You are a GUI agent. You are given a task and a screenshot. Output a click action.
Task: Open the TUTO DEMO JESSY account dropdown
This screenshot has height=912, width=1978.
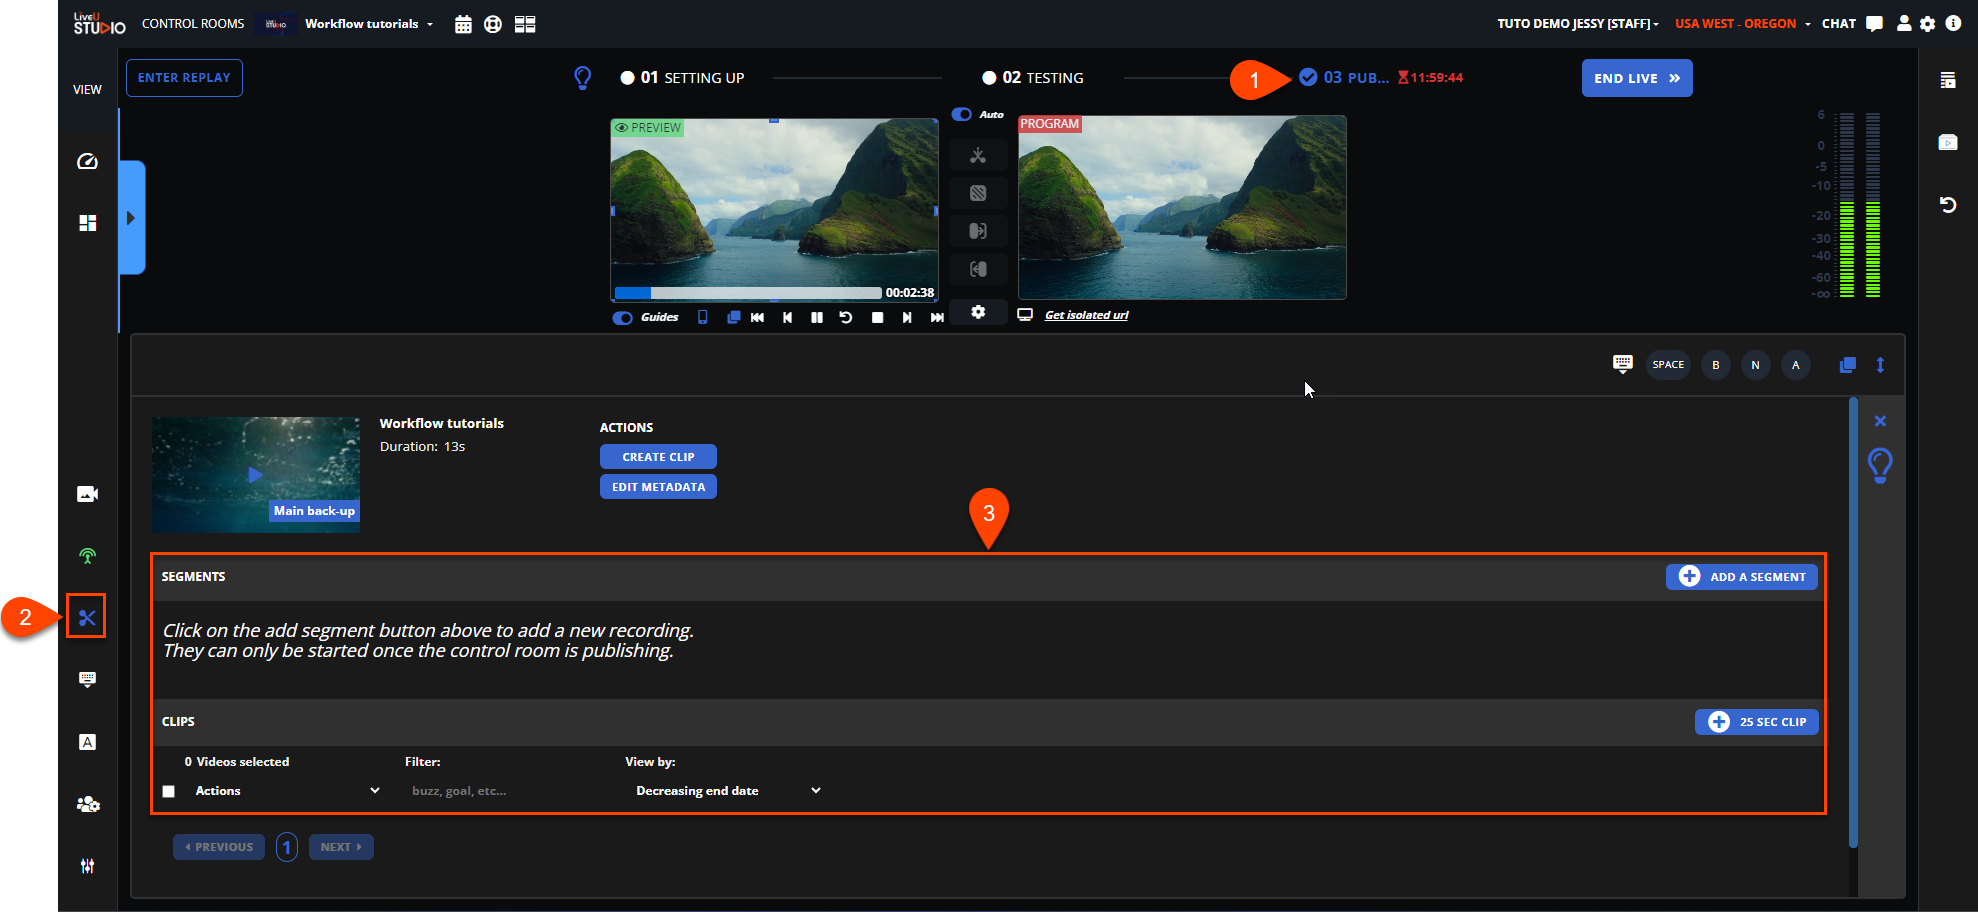coord(1577,24)
